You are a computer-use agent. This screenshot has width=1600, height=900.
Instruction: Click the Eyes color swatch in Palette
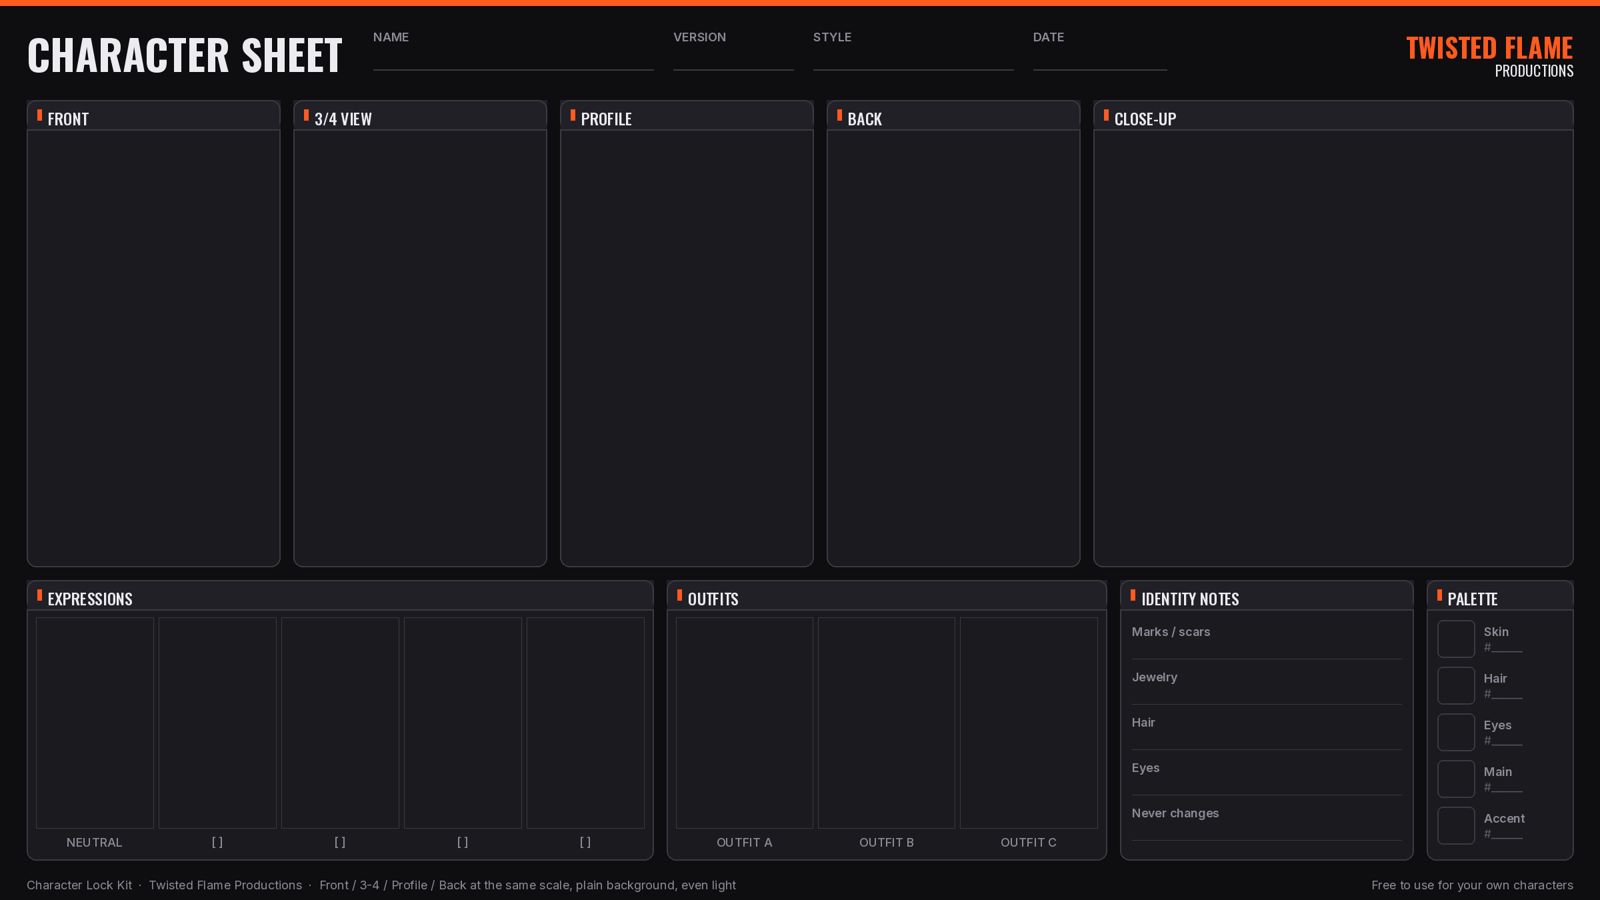click(x=1456, y=732)
